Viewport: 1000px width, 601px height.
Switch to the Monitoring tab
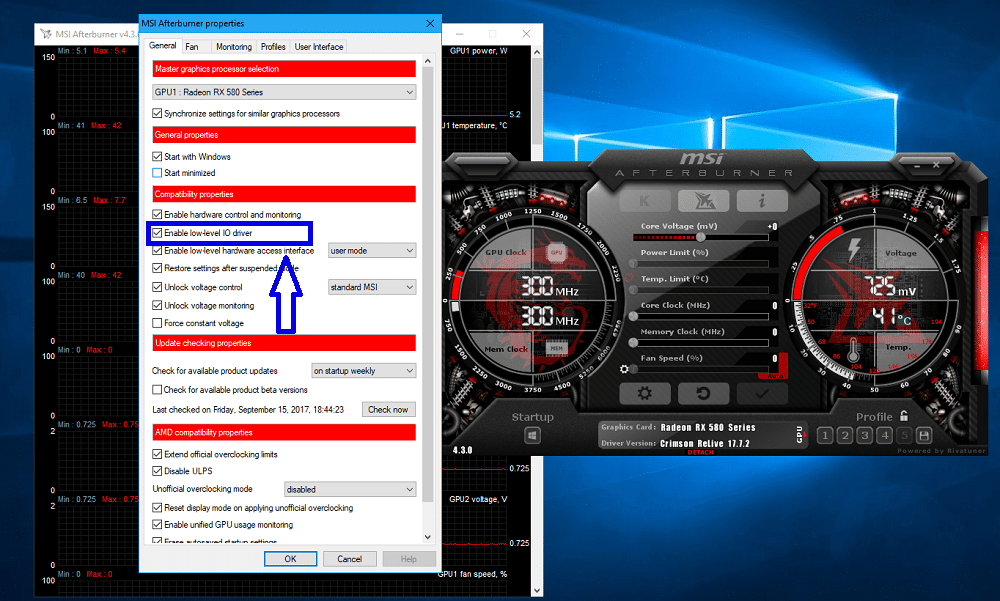(x=233, y=47)
